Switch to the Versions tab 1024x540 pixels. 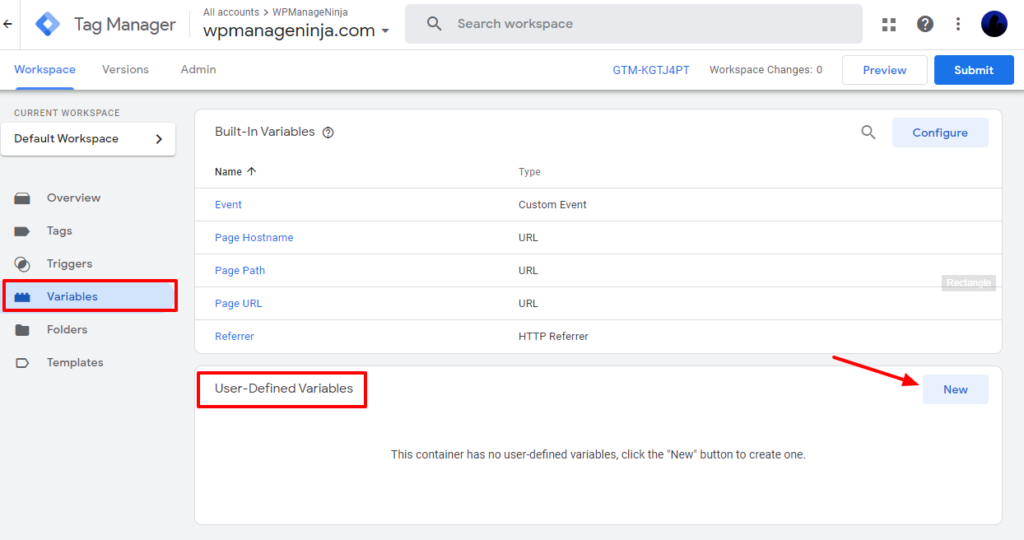[x=125, y=69]
